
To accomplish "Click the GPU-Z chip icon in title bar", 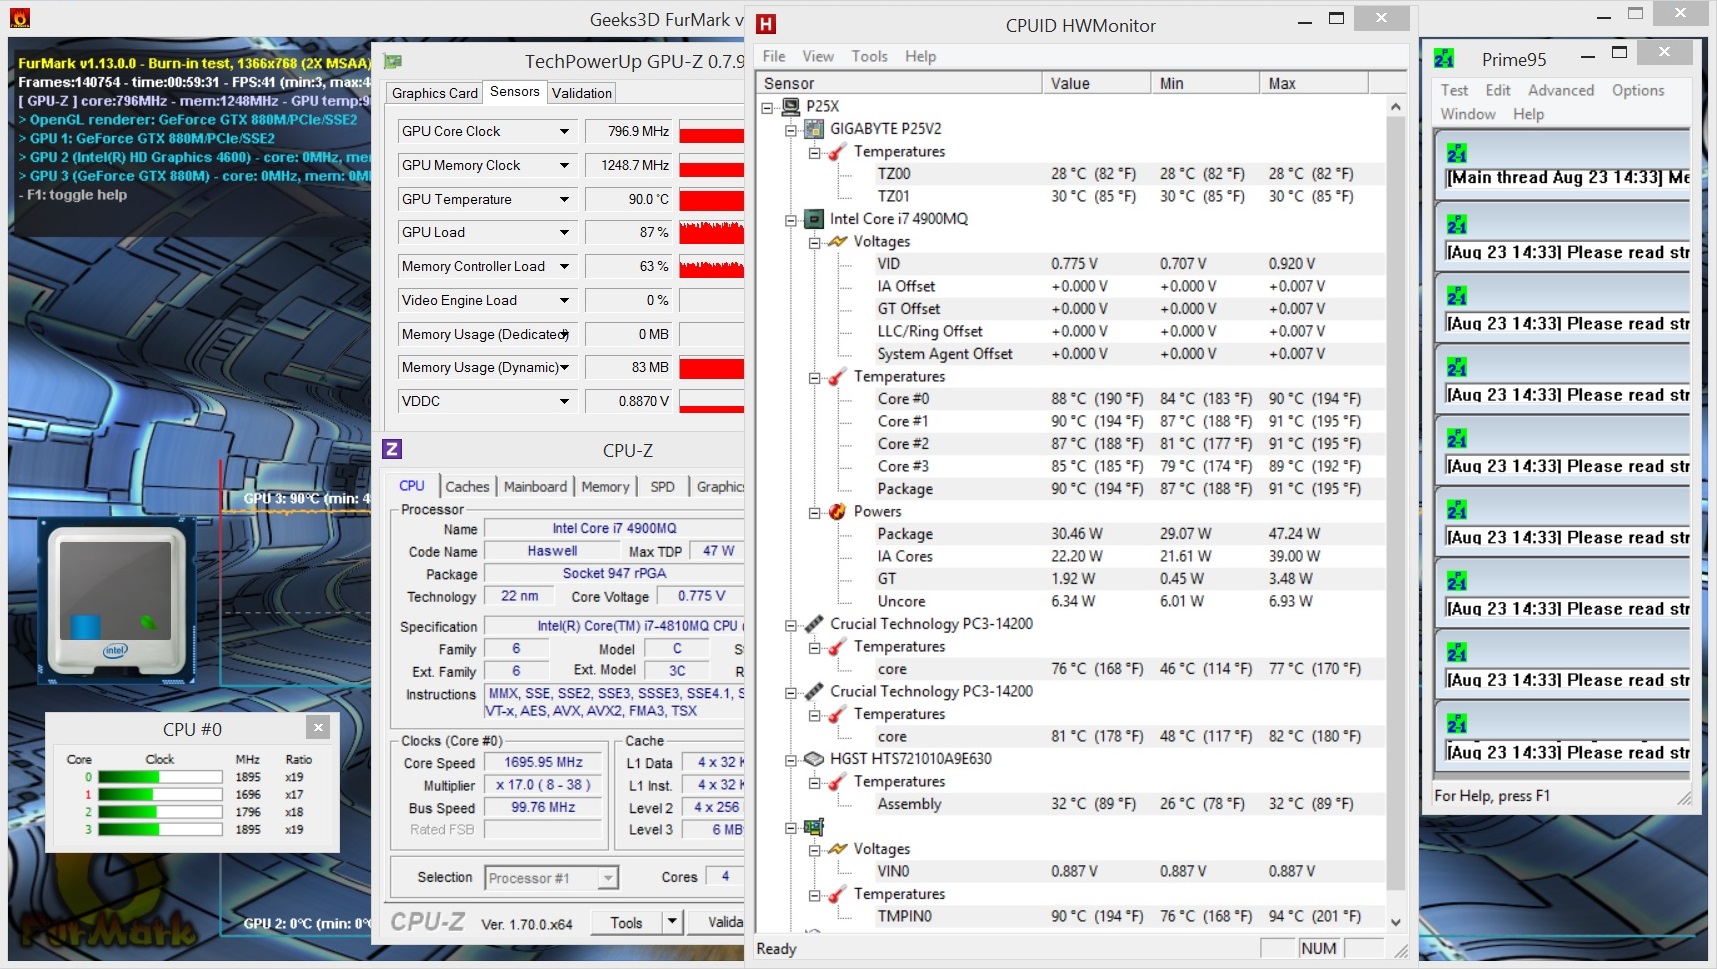I will 393,62.
